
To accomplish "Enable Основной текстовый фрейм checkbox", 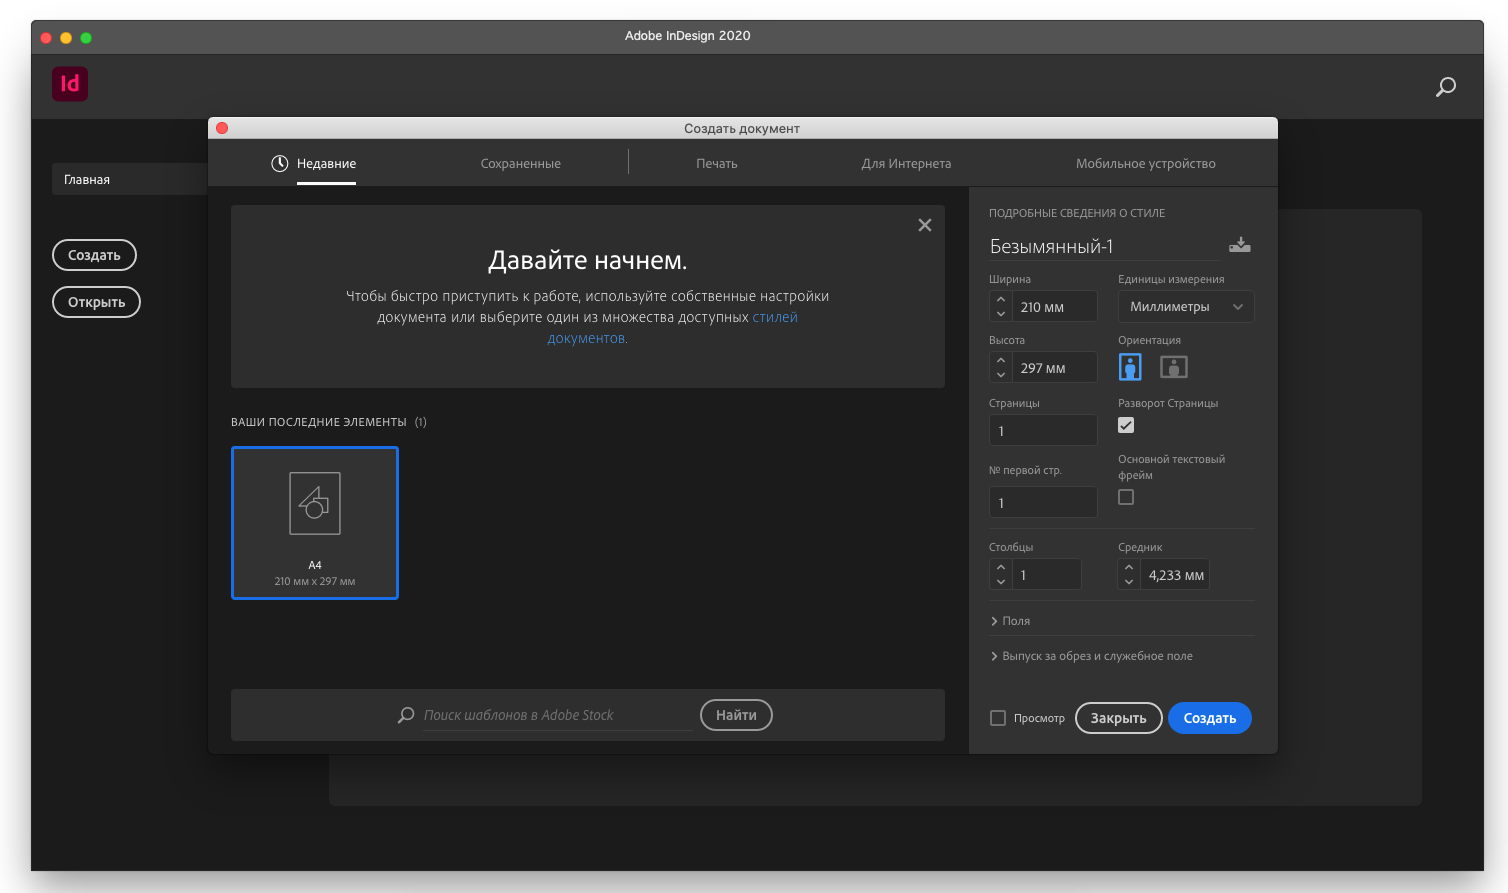I will coord(1126,497).
